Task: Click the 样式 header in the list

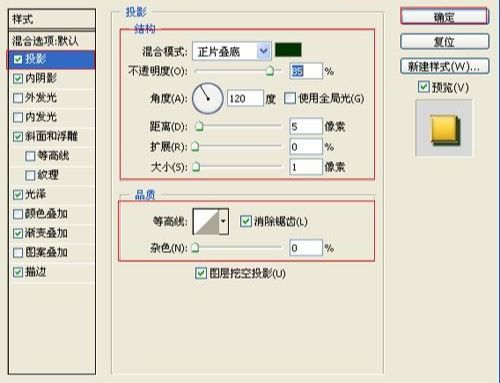Action: (x=22, y=19)
